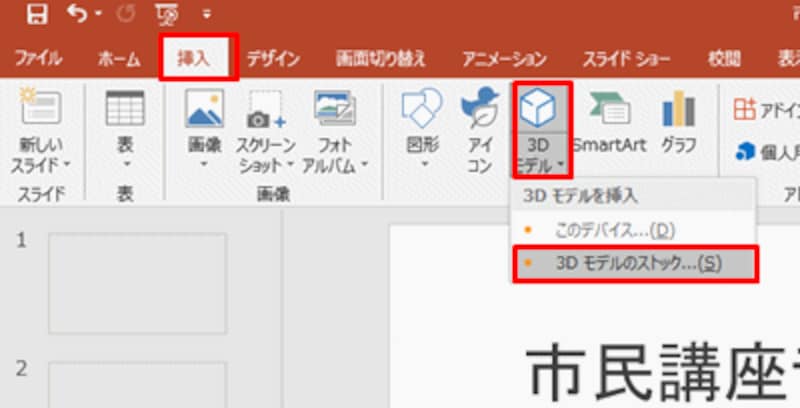Viewport: 800px width, 408px height.
Task: Select slide 2 thumbnail
Action: tap(137, 385)
